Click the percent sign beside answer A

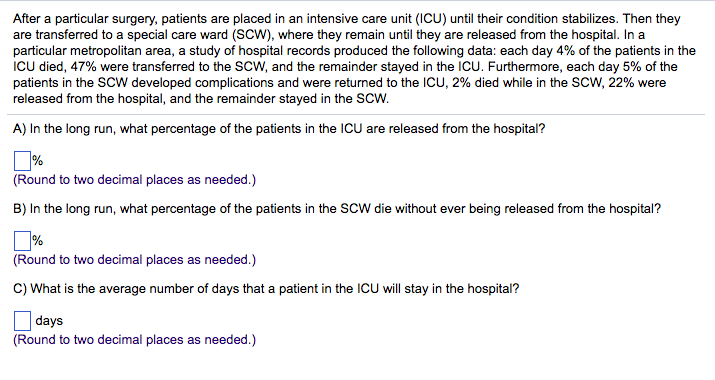pyautogui.click(x=37, y=161)
